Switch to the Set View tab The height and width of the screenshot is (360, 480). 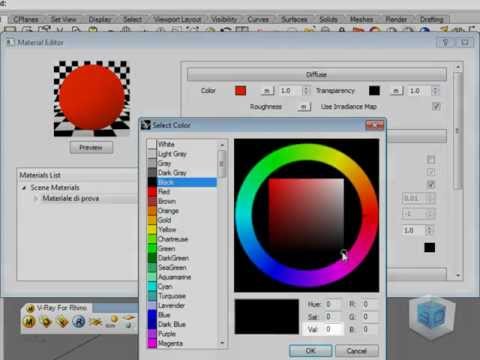tap(63, 20)
